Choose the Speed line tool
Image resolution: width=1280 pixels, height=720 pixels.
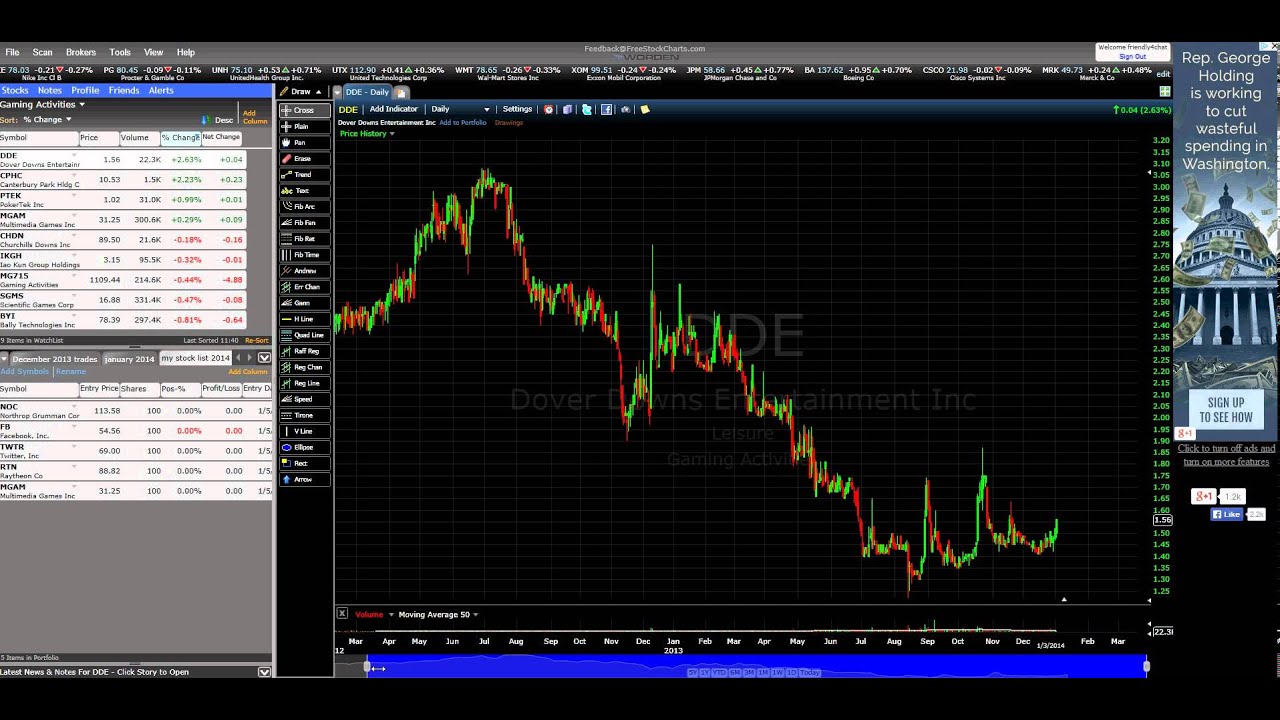tap(304, 399)
